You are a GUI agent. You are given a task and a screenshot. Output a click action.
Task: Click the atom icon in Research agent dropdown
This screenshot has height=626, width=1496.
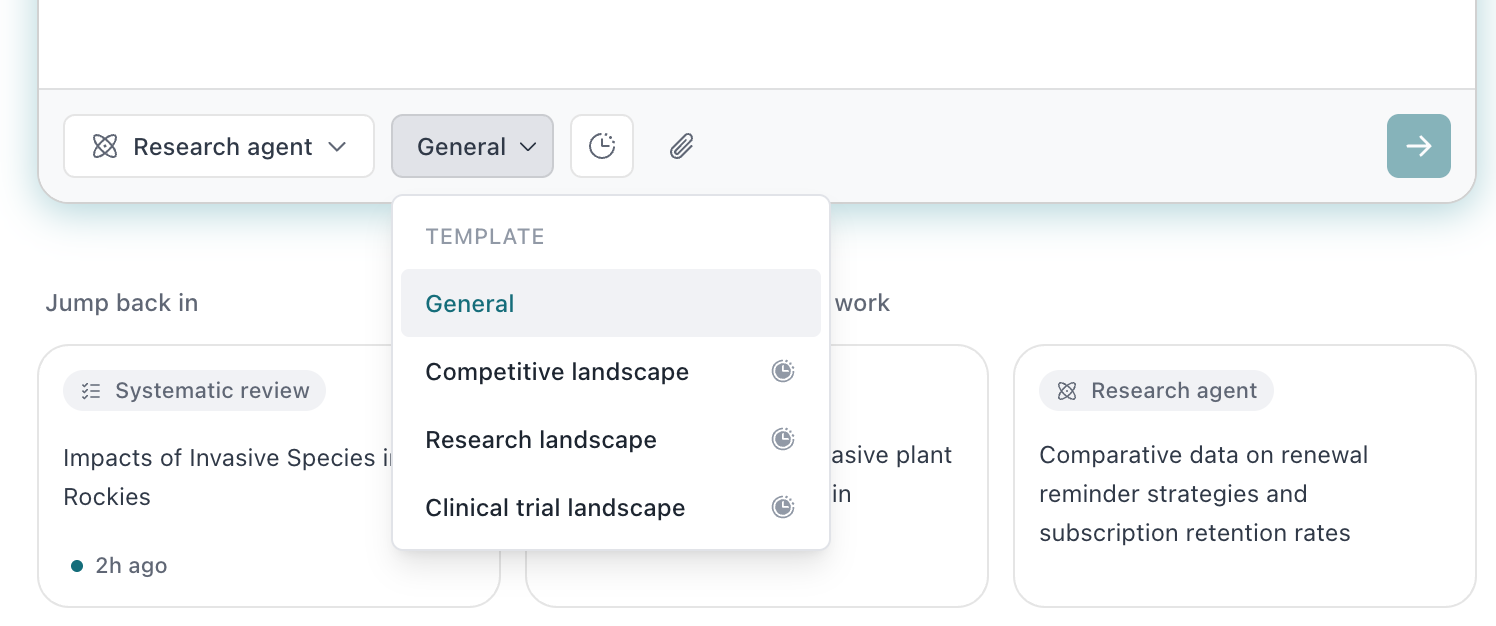tap(105, 147)
